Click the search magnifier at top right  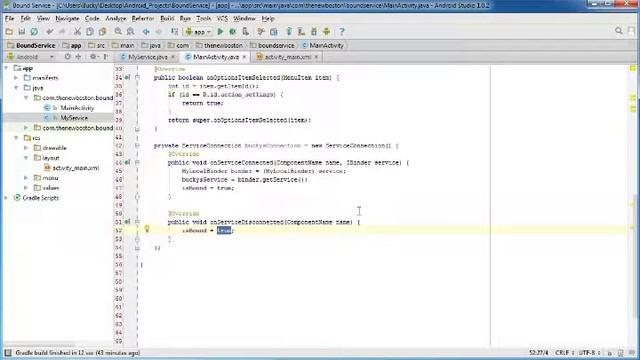tap(619, 31)
